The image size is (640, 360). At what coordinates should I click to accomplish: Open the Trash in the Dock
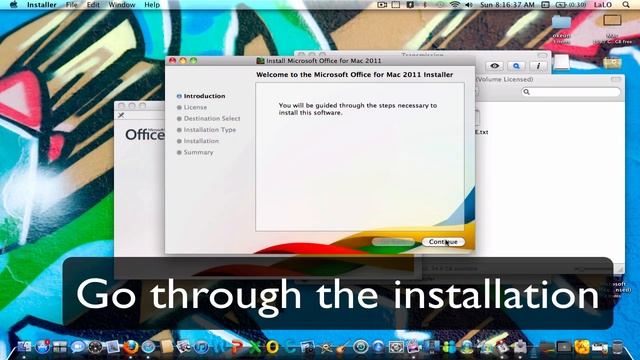coord(618,347)
